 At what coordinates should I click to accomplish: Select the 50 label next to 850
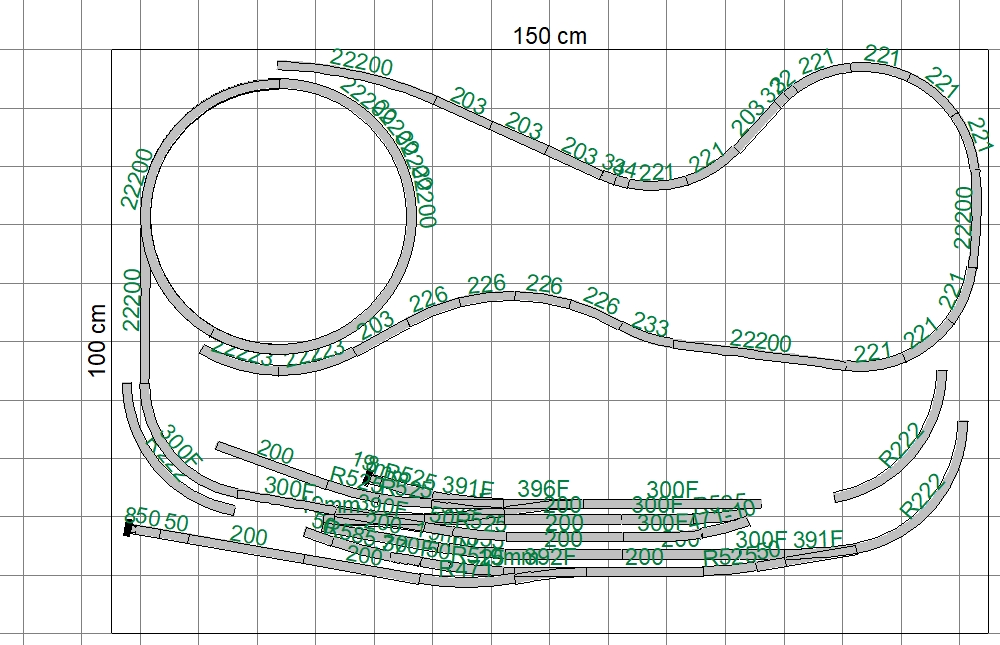tap(176, 523)
